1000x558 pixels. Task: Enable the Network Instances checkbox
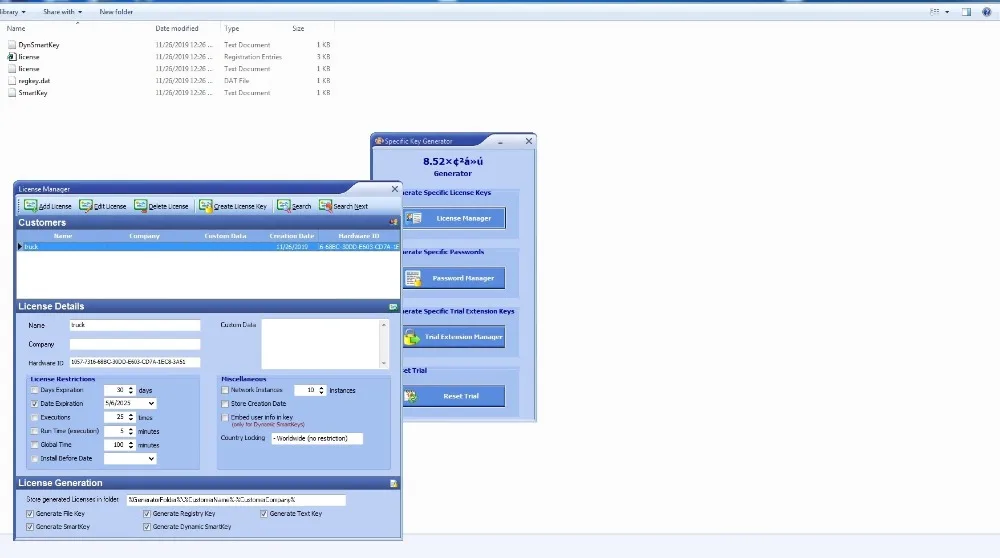tap(225, 390)
